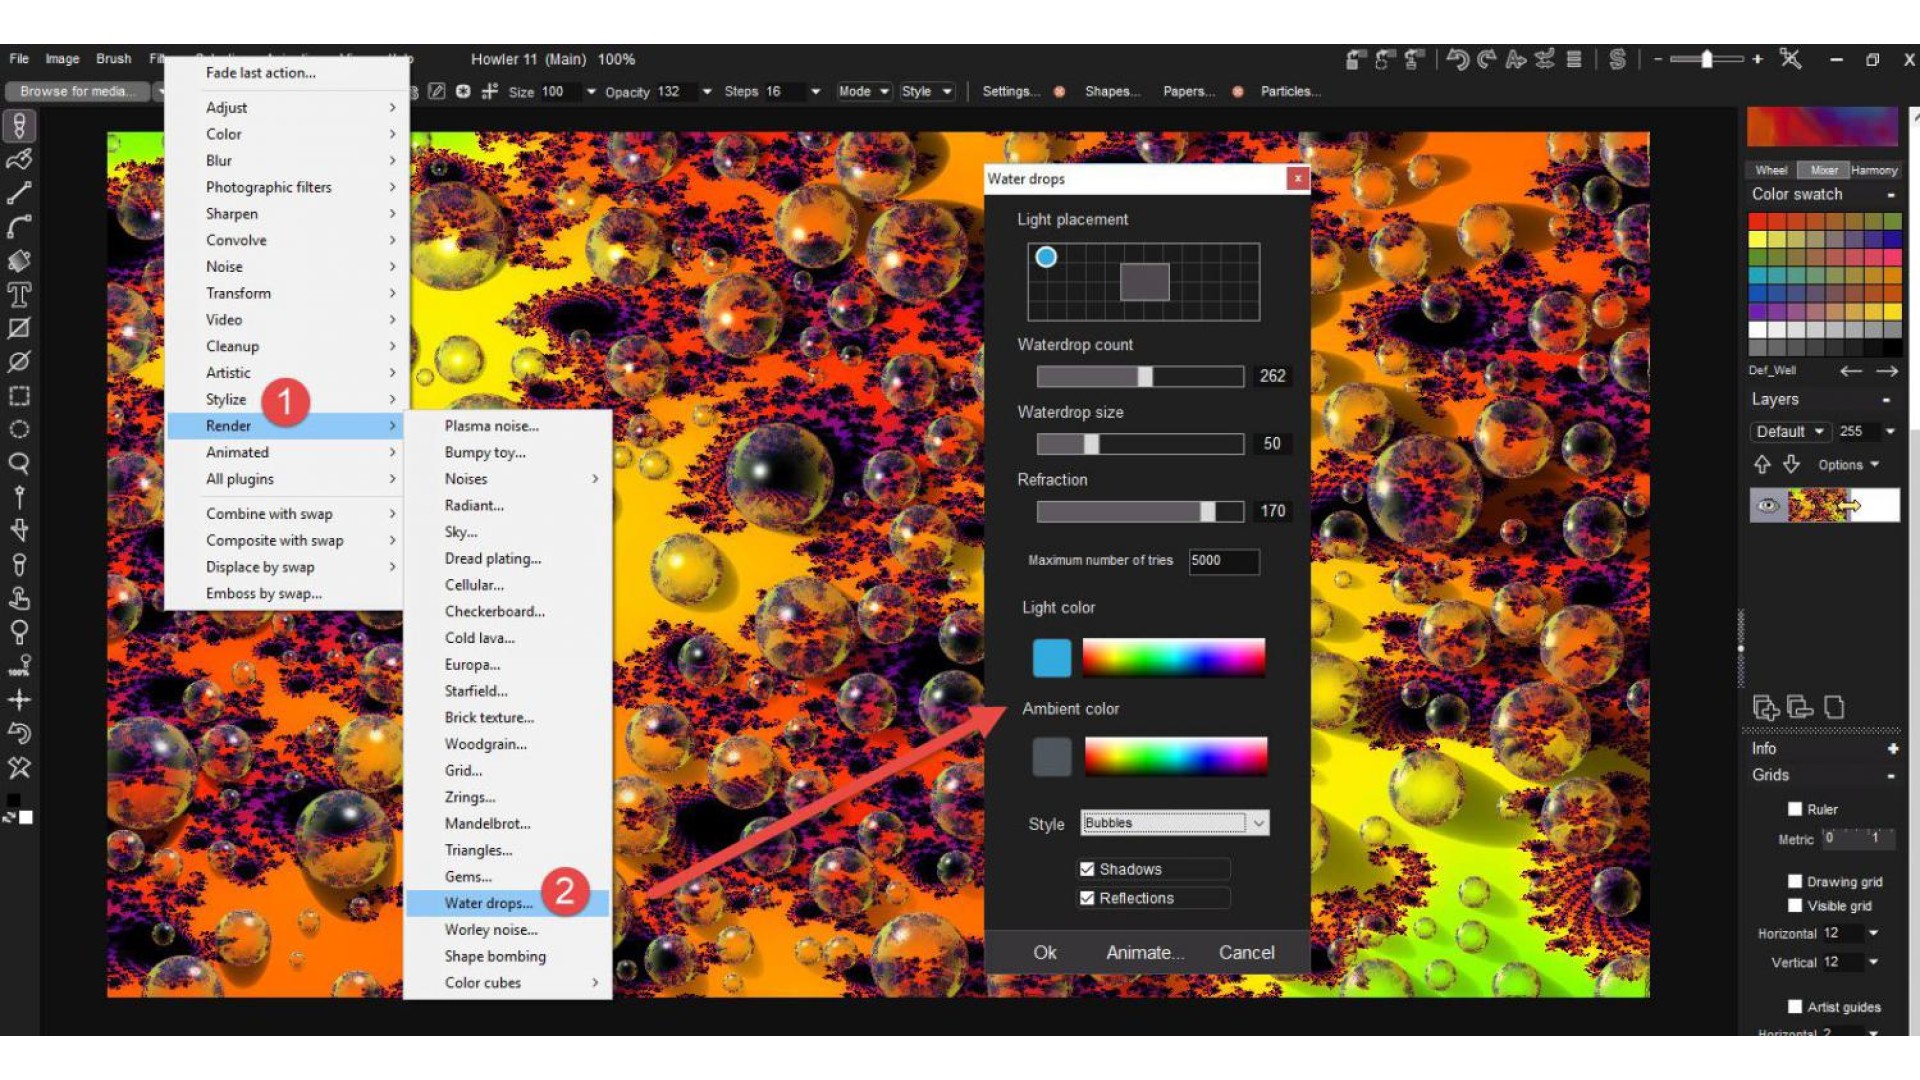This screenshot has width=1920, height=1080.
Task: Open the Default layer blend mode dropdown
Action: [x=1790, y=432]
